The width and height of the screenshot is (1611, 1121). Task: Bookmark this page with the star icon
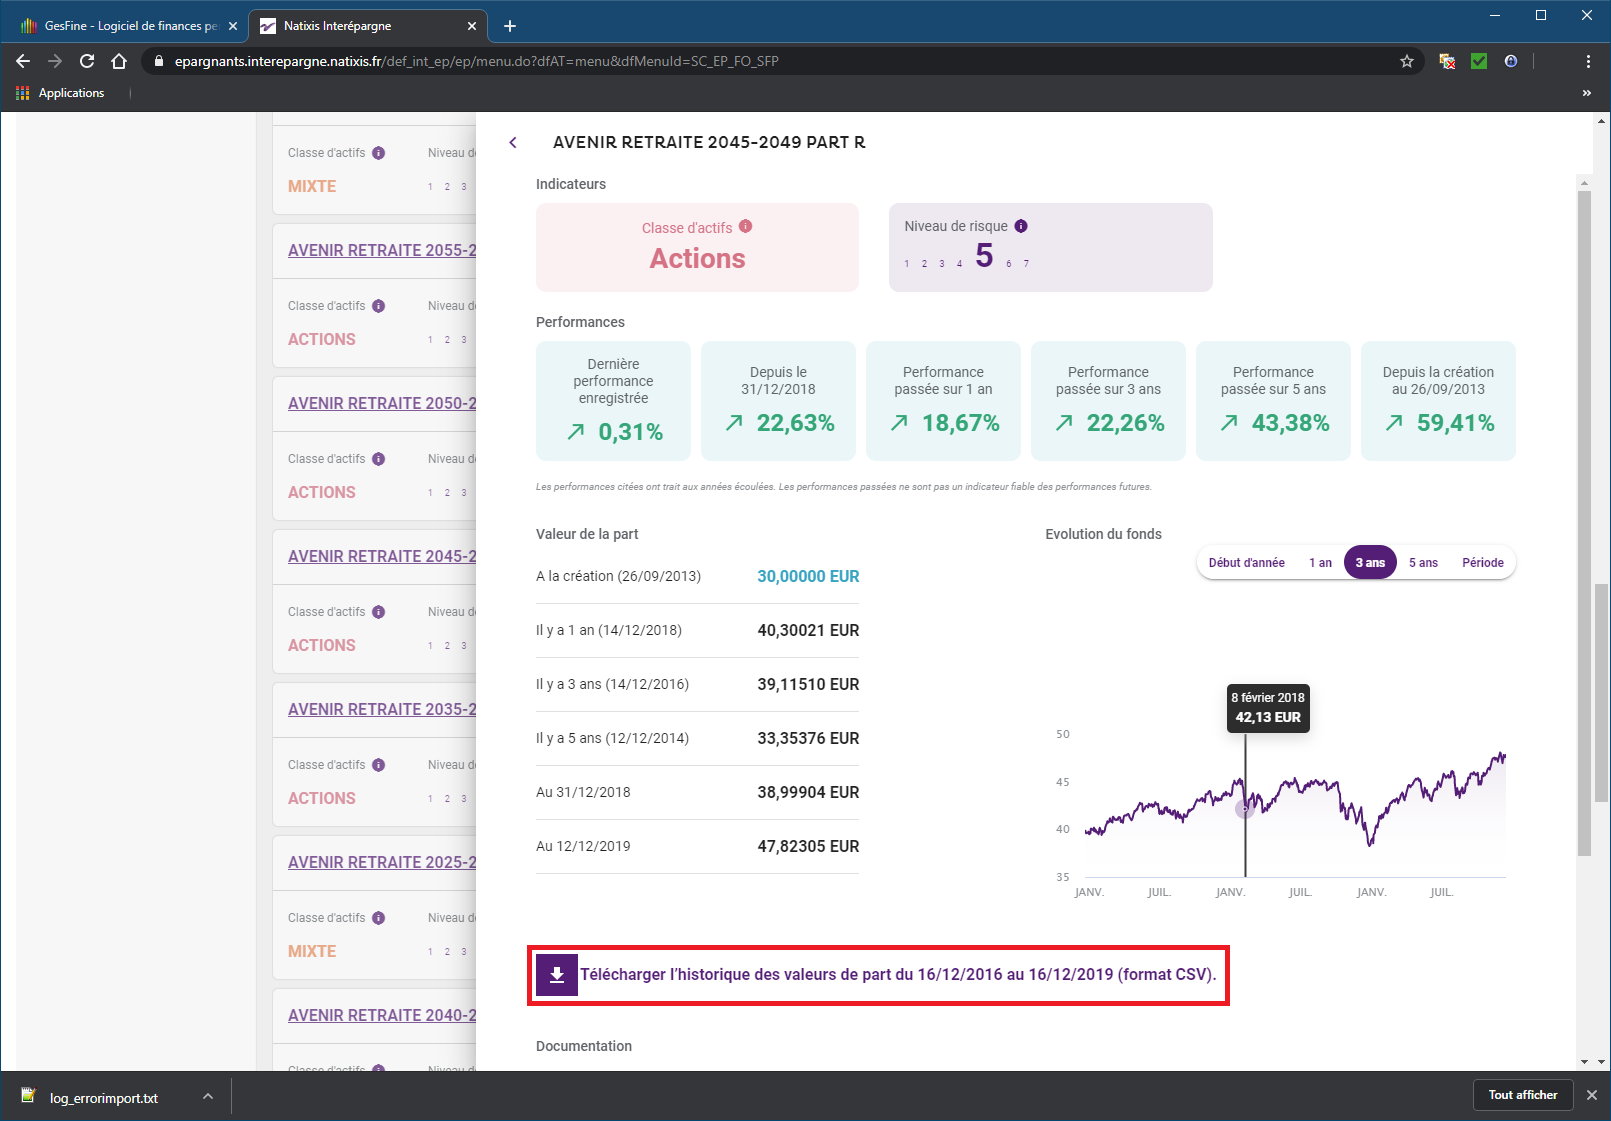click(x=1407, y=61)
